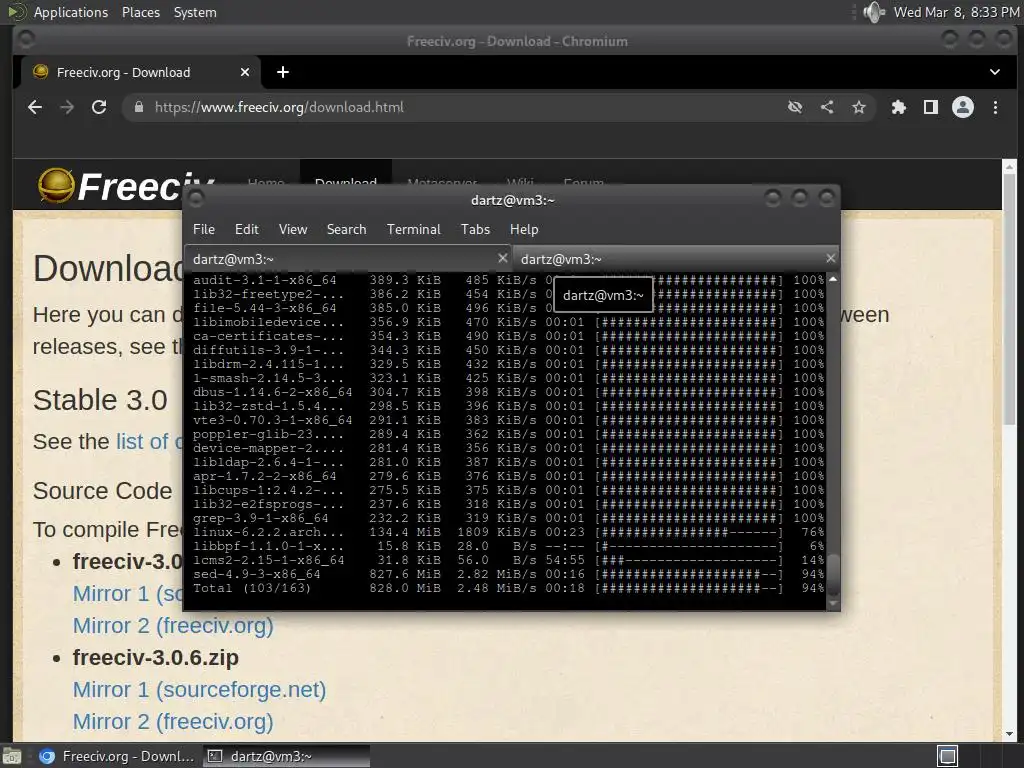Open the Terminal menu in terminal
Image resolution: width=1024 pixels, height=768 pixels.
coord(413,229)
